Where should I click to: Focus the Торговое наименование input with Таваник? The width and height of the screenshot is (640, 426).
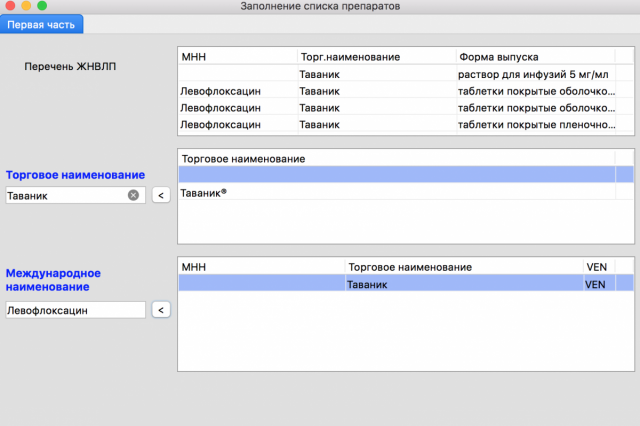tap(76, 195)
